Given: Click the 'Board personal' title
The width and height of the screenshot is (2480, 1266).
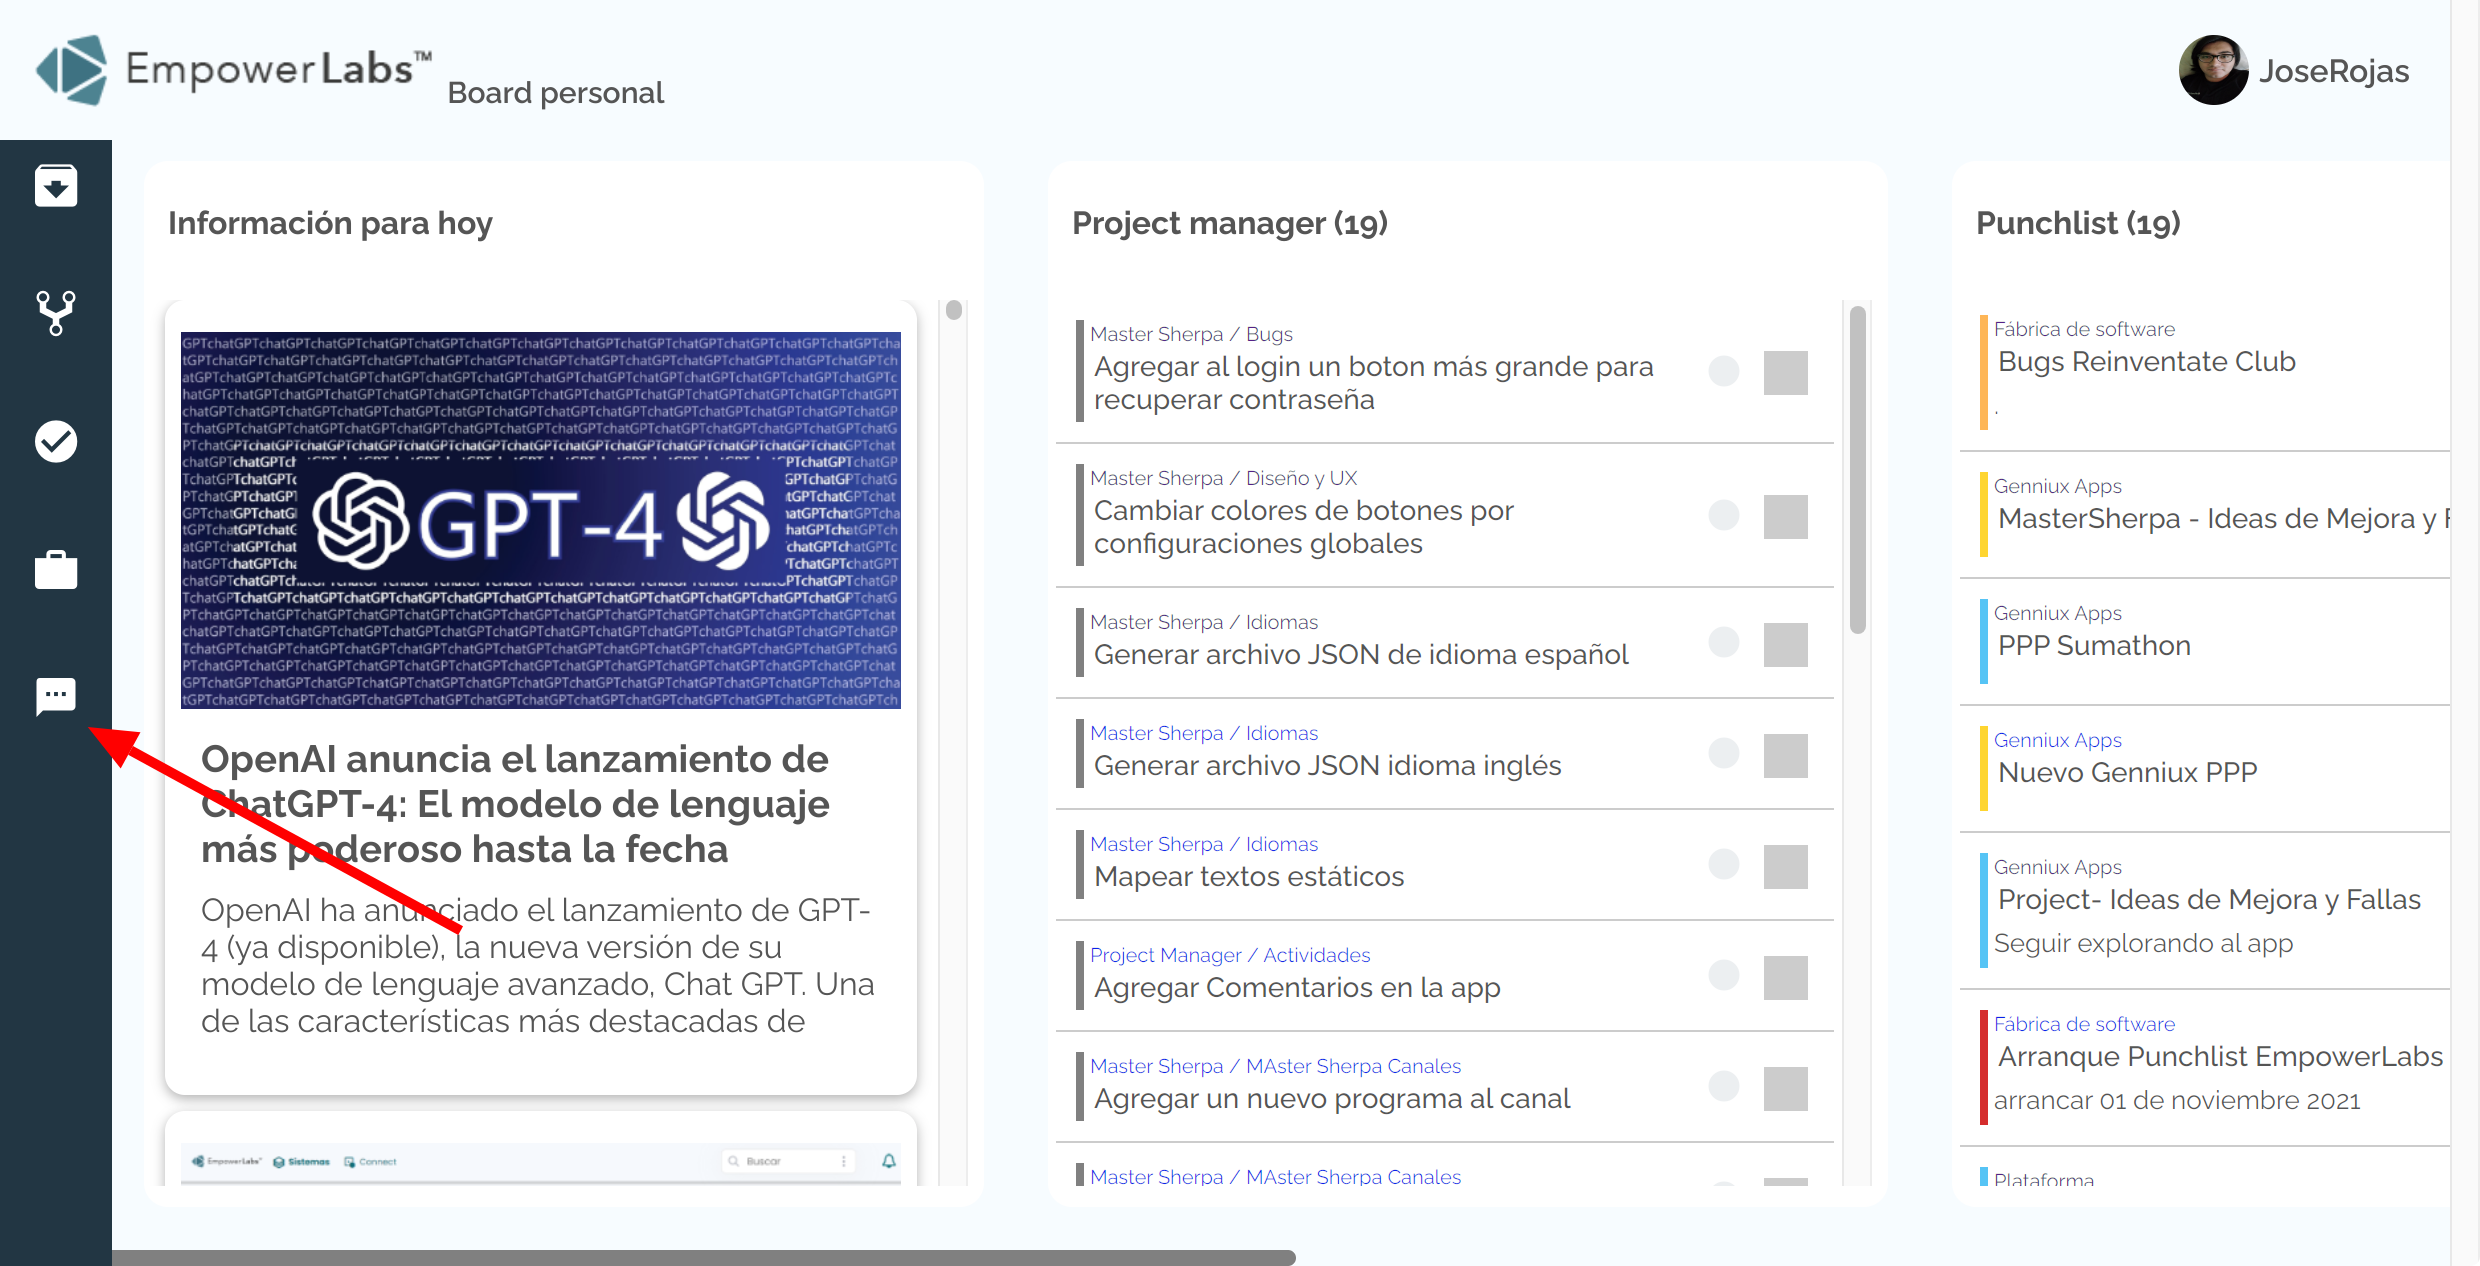Looking at the screenshot, I should coord(555,93).
